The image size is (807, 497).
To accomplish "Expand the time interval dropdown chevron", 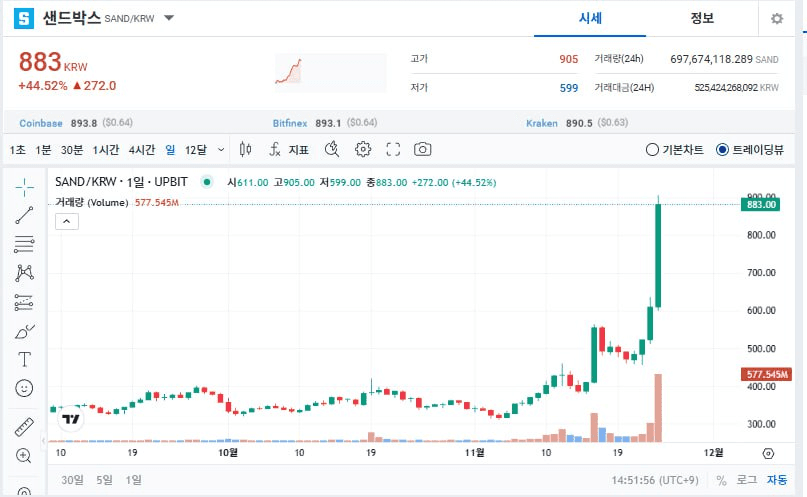I will (221, 150).
